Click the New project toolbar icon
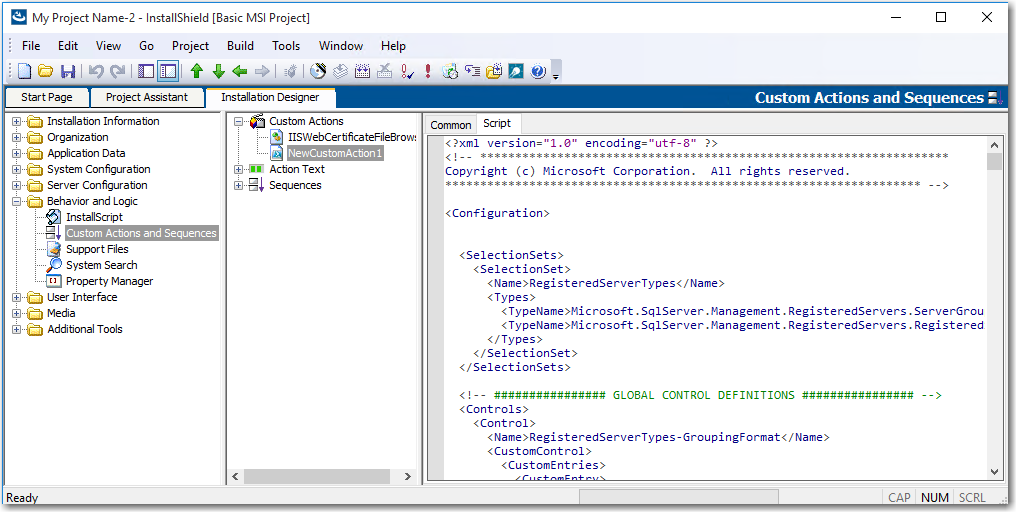Viewport: 1016px width, 512px height. coord(24,71)
